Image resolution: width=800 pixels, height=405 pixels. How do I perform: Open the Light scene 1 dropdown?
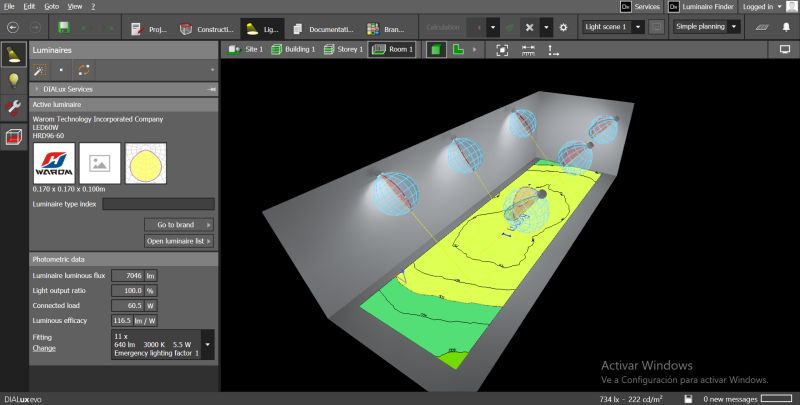point(612,27)
